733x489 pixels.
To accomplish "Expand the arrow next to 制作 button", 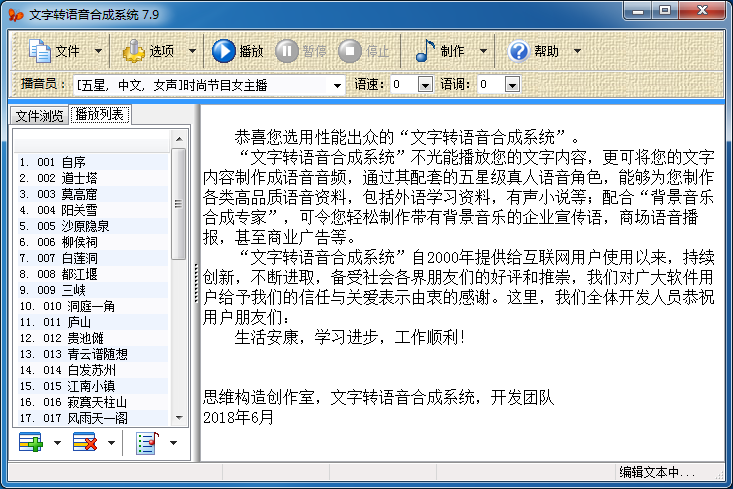I will [483, 51].
